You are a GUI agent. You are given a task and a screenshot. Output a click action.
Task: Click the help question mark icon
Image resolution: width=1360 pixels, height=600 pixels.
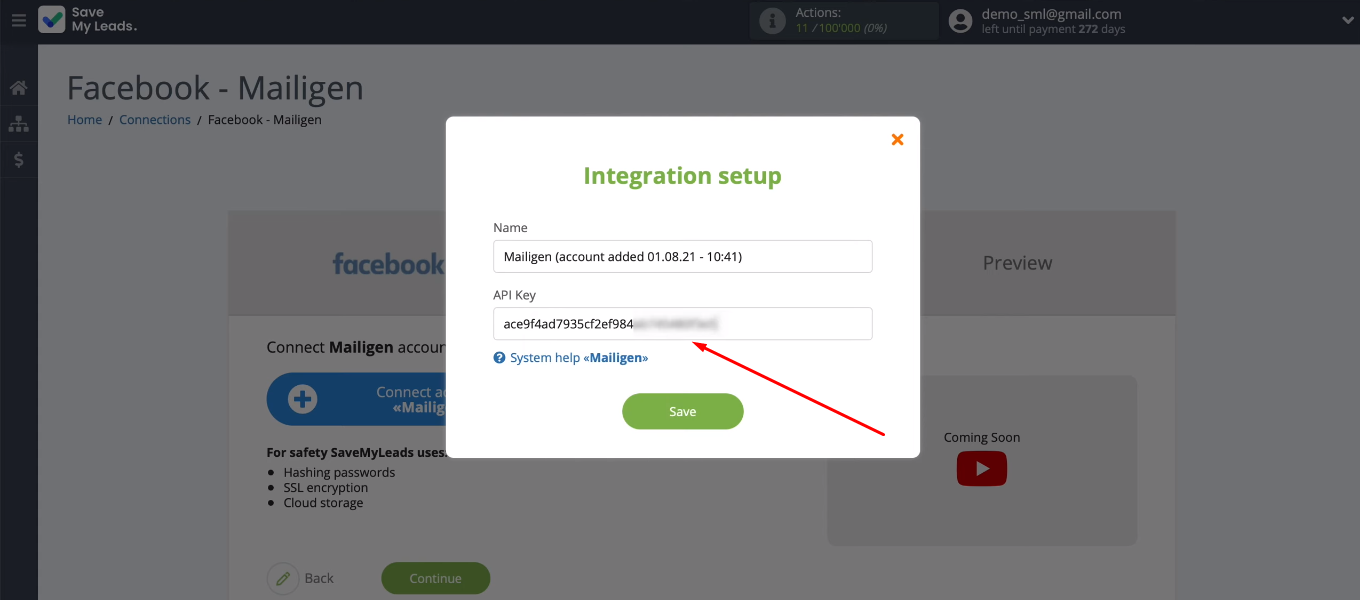(500, 357)
